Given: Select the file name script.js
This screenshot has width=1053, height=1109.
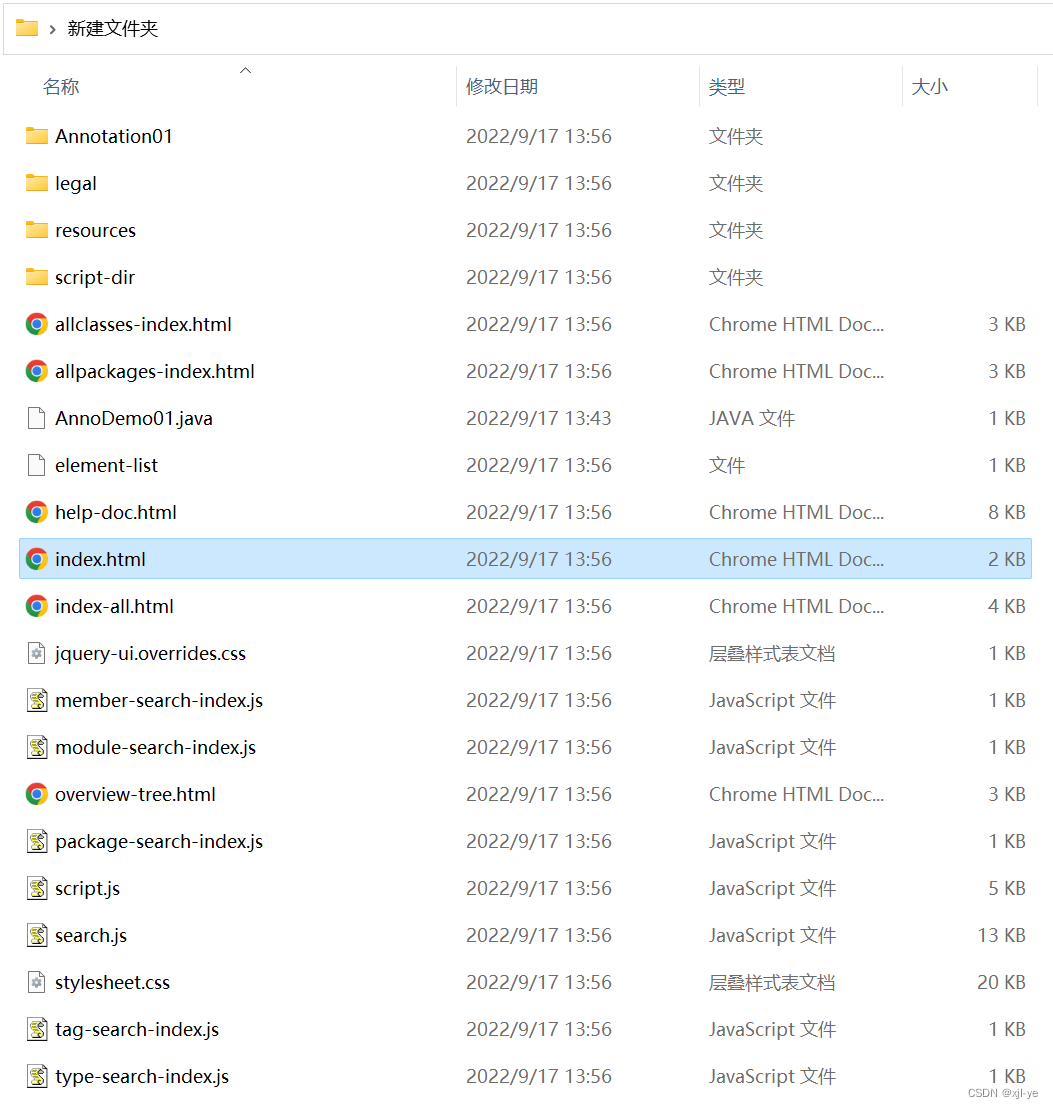Looking at the screenshot, I should 88,888.
